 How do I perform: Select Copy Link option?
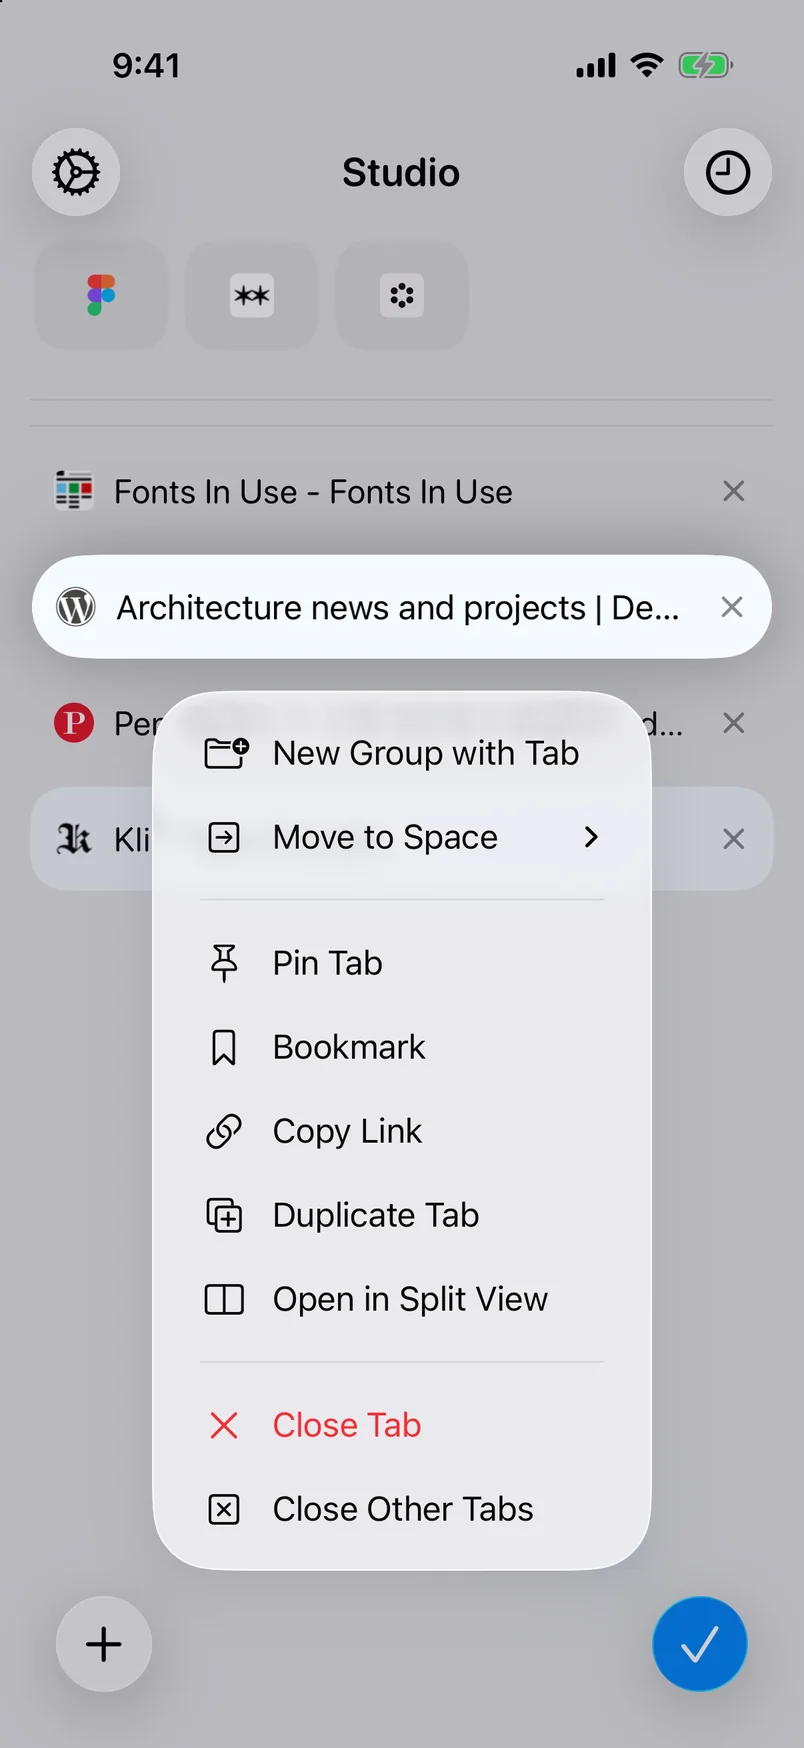point(402,1131)
